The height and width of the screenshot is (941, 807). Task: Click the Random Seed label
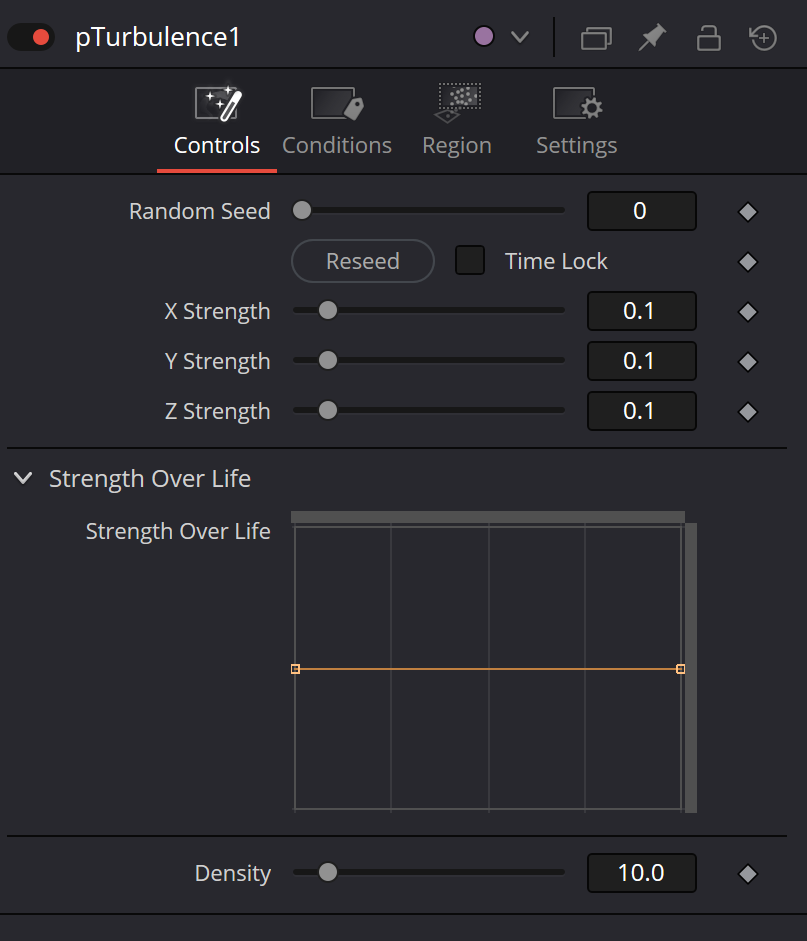(200, 211)
